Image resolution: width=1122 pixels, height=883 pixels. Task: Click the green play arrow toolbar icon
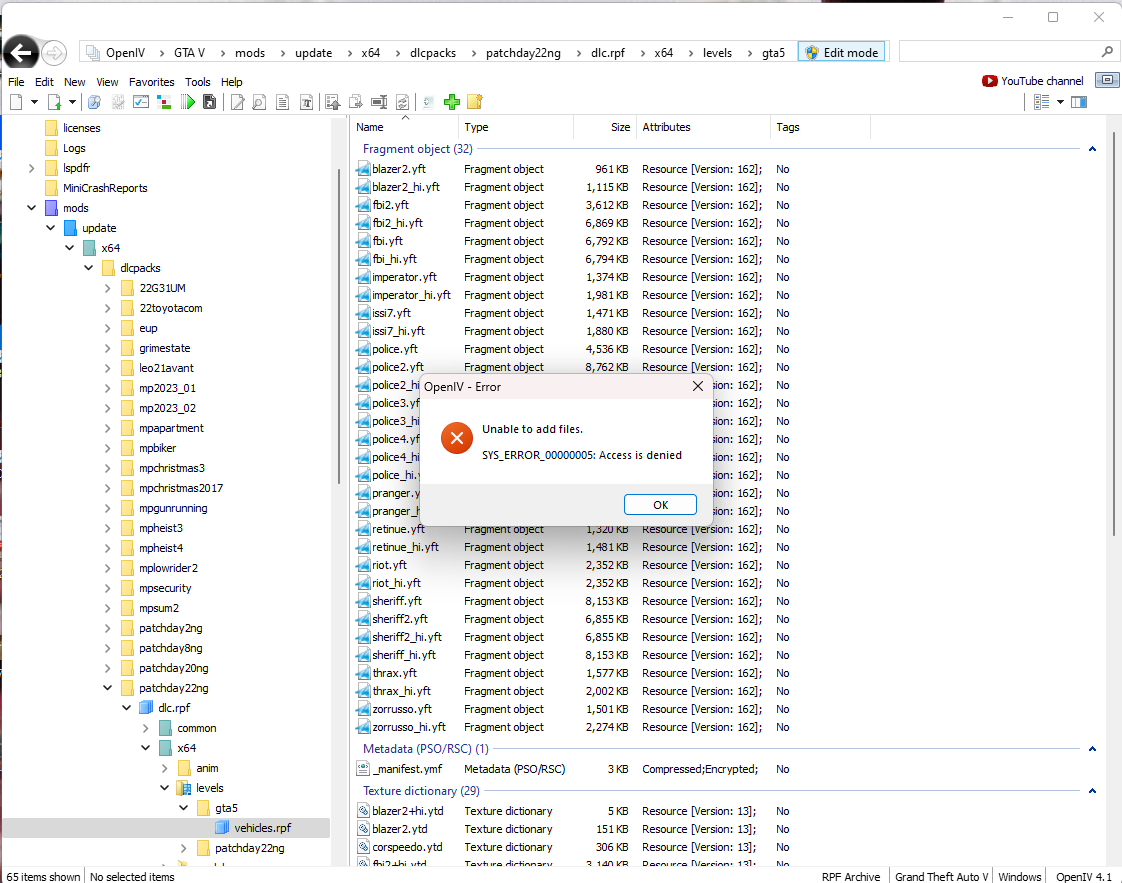click(x=187, y=102)
